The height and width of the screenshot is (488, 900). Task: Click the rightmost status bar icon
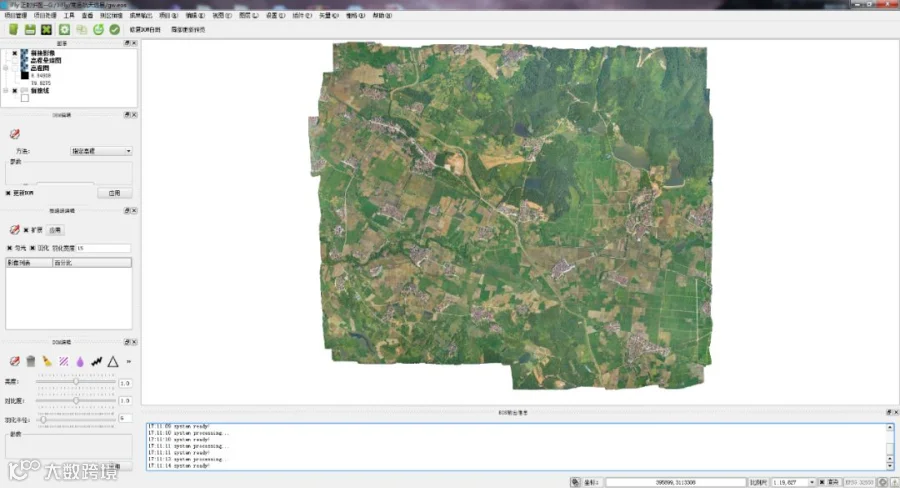[894, 482]
